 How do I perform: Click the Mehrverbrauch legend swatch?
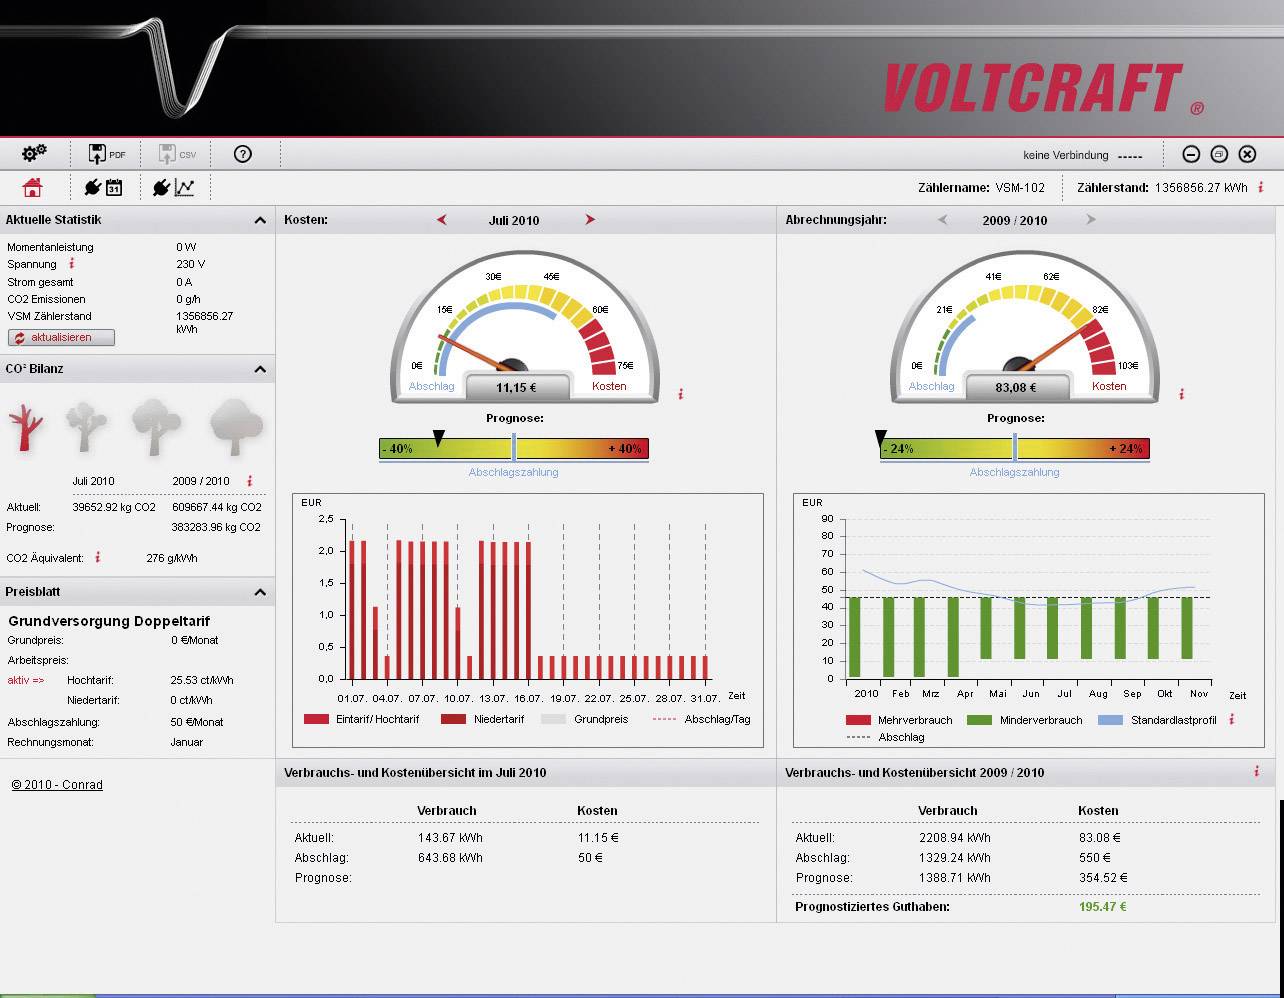point(858,720)
